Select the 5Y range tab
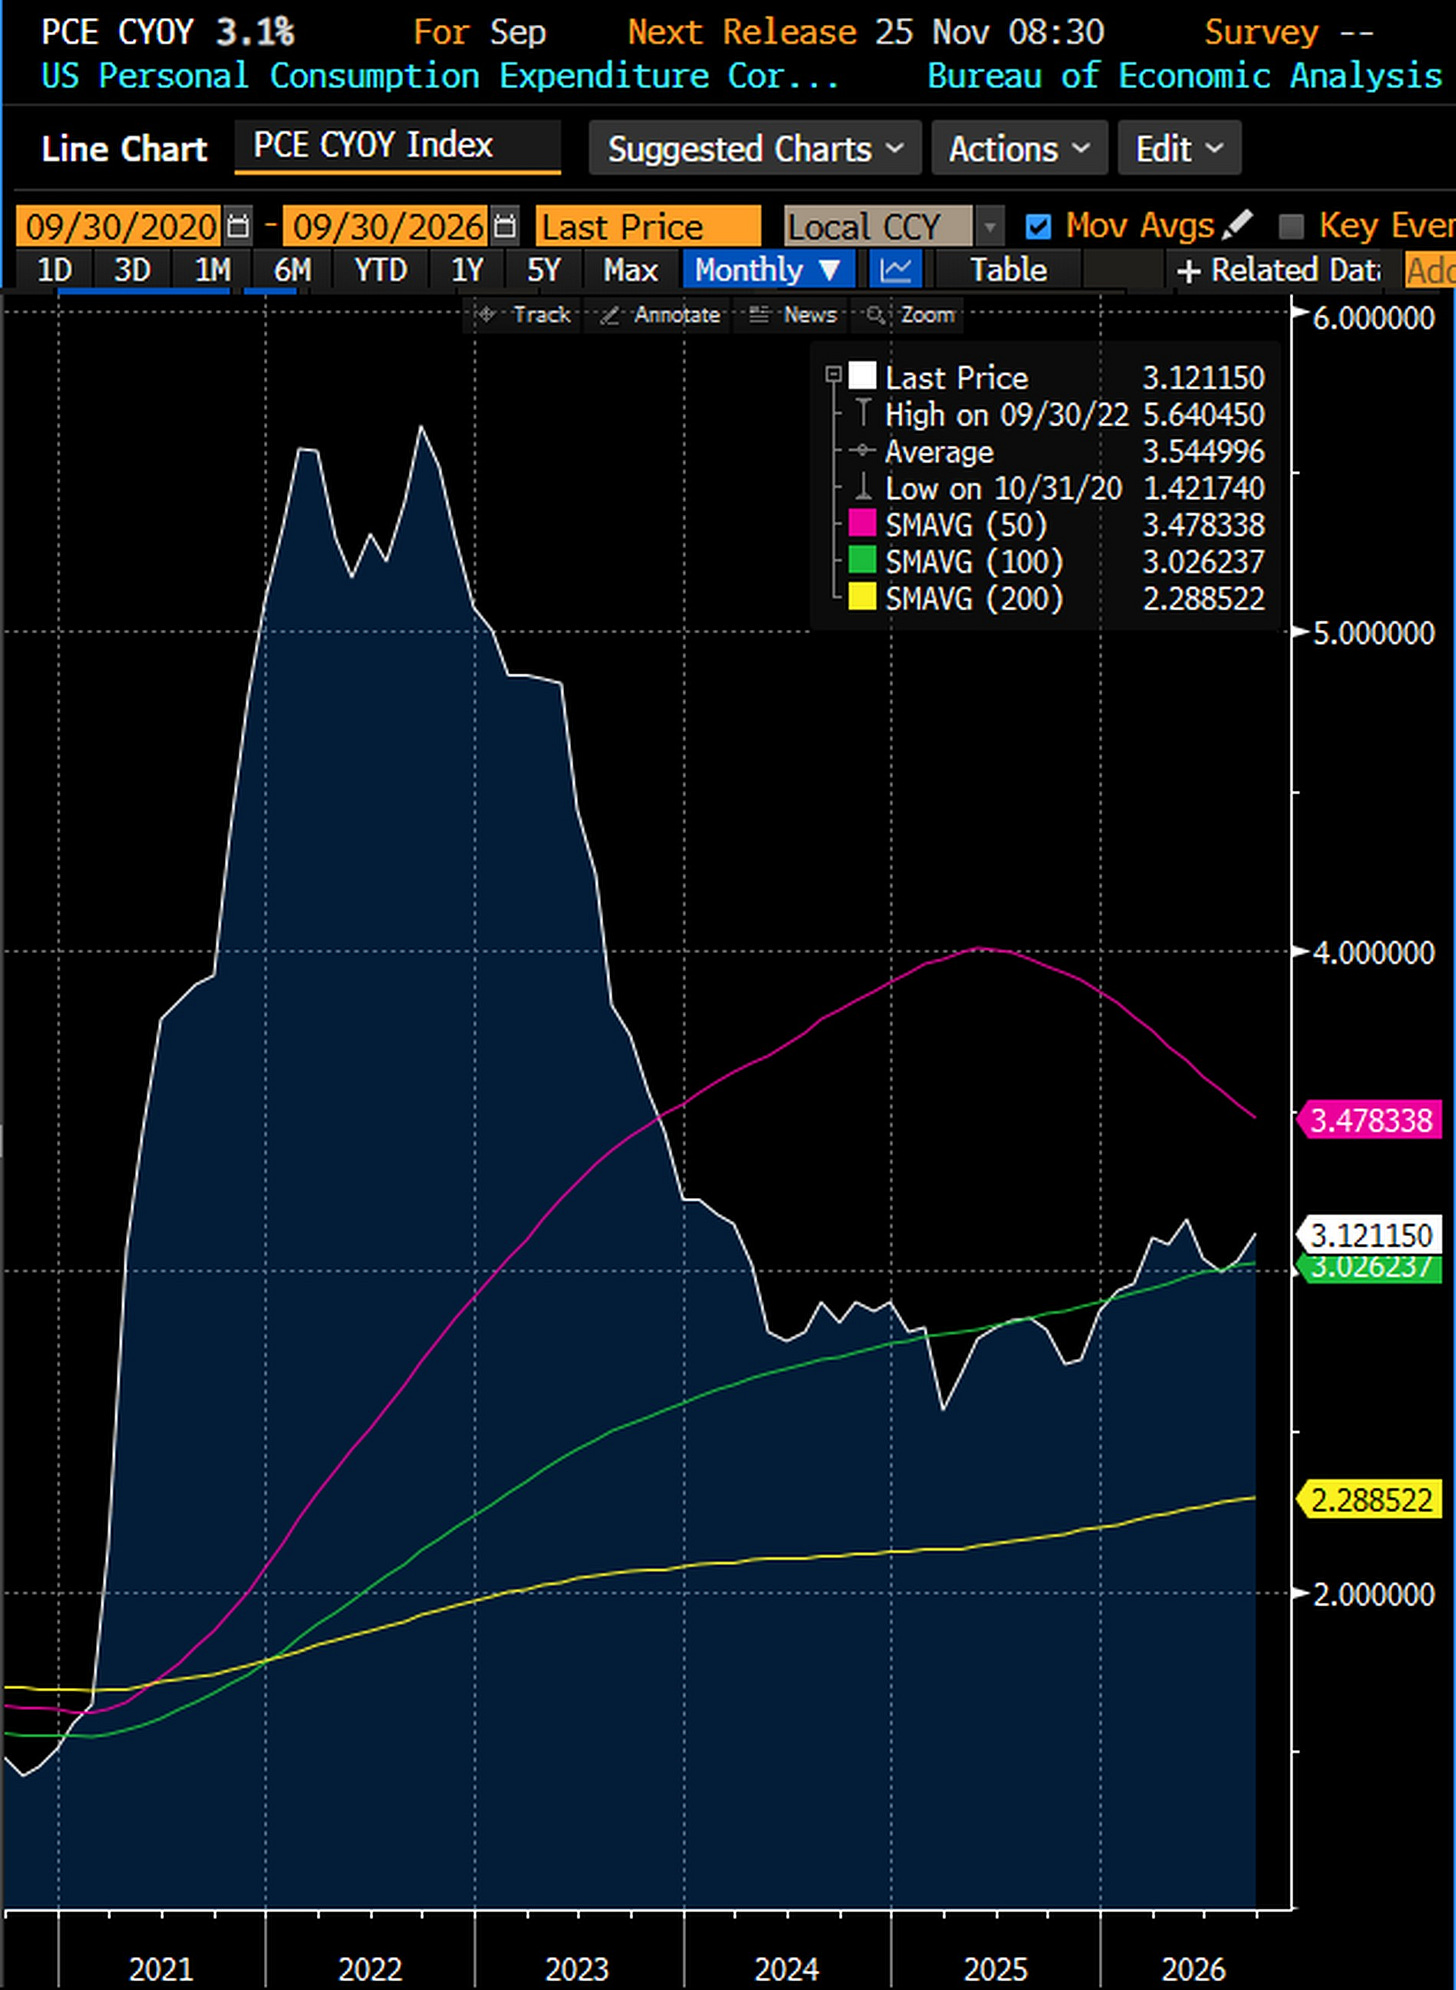1456x1990 pixels. point(543,270)
